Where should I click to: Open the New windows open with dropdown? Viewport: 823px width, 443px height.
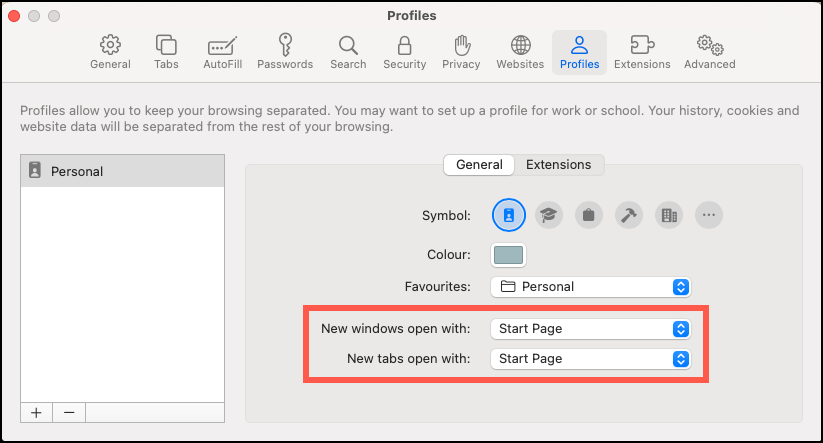coord(590,329)
